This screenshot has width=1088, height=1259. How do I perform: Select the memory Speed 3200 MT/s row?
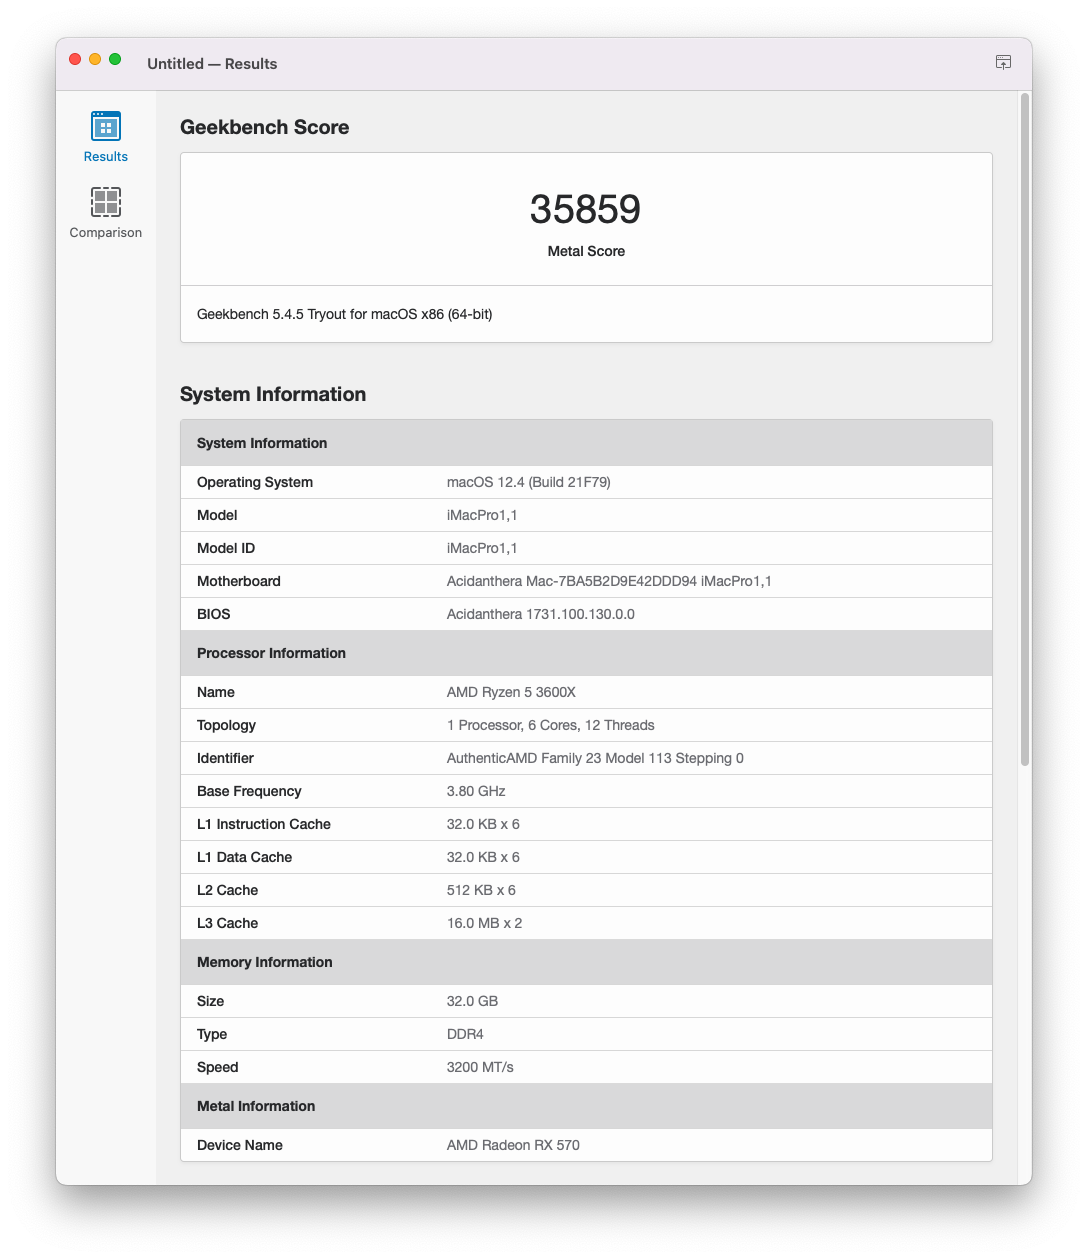tap(585, 1067)
